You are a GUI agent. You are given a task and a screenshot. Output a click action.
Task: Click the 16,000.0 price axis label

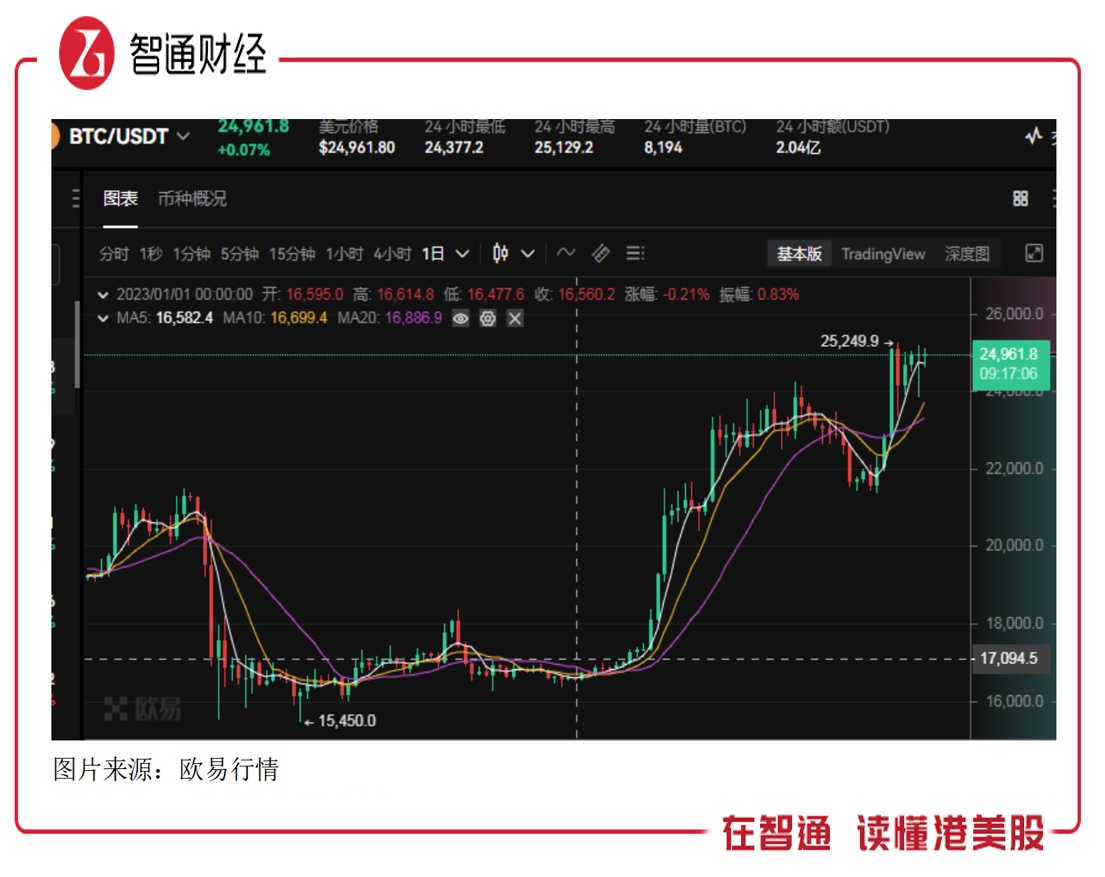(x=1014, y=701)
